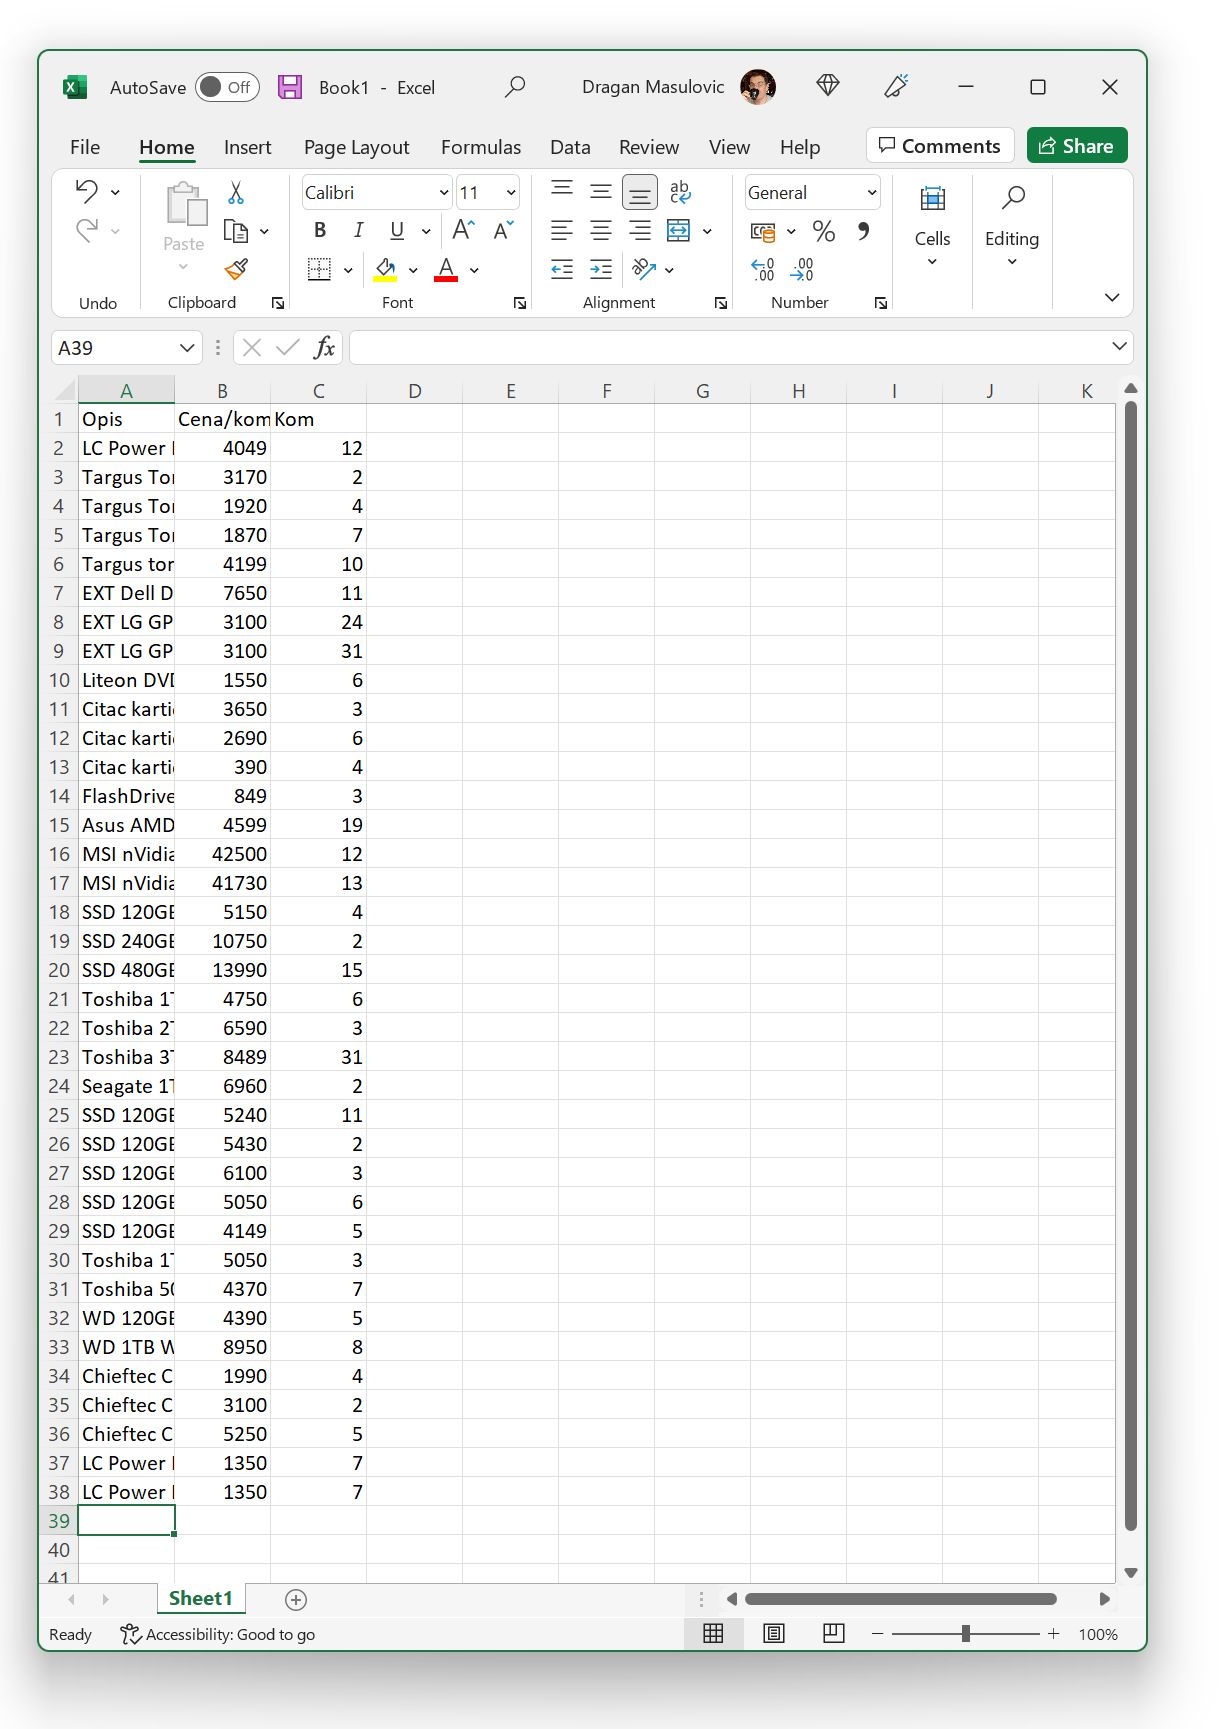Click Merge & Center icon
Screen dimensions: 1228x1729
click(x=679, y=231)
